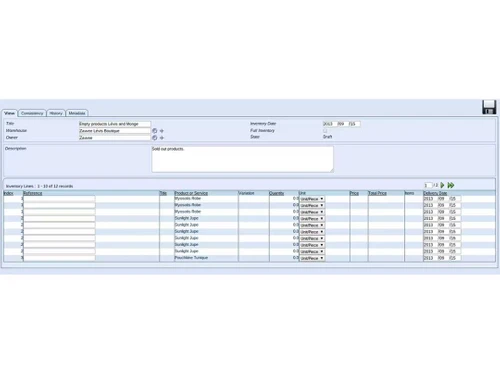Screen dimensions: 500x375
Task: Click Reference field in Pouchlane Tunique row
Action: click(x=59, y=258)
